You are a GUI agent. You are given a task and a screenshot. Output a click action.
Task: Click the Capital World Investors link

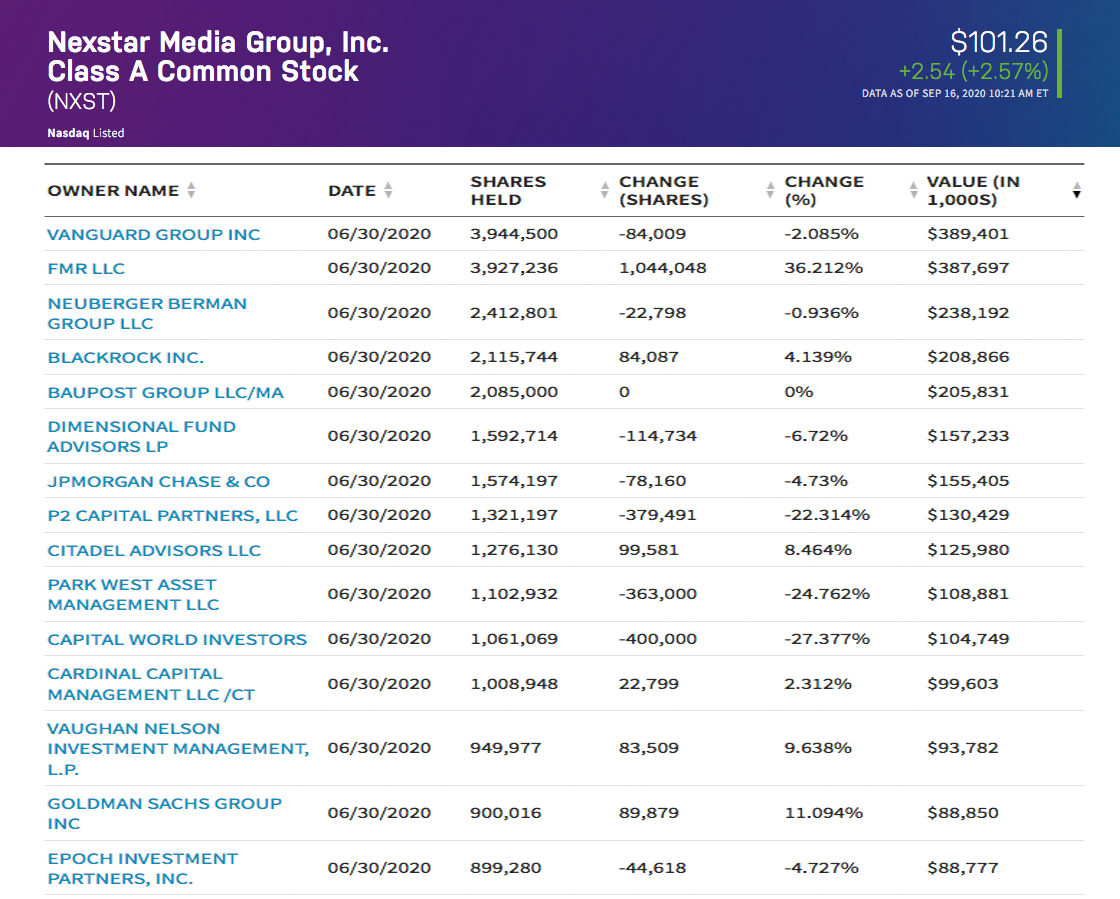pyautogui.click(x=177, y=640)
